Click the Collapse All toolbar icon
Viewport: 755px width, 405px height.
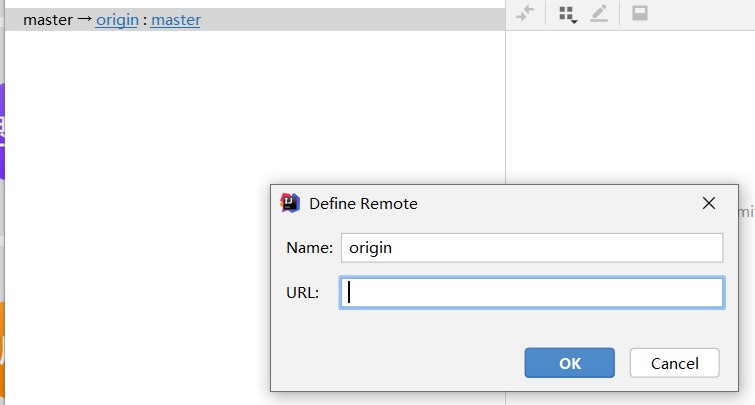click(x=525, y=14)
